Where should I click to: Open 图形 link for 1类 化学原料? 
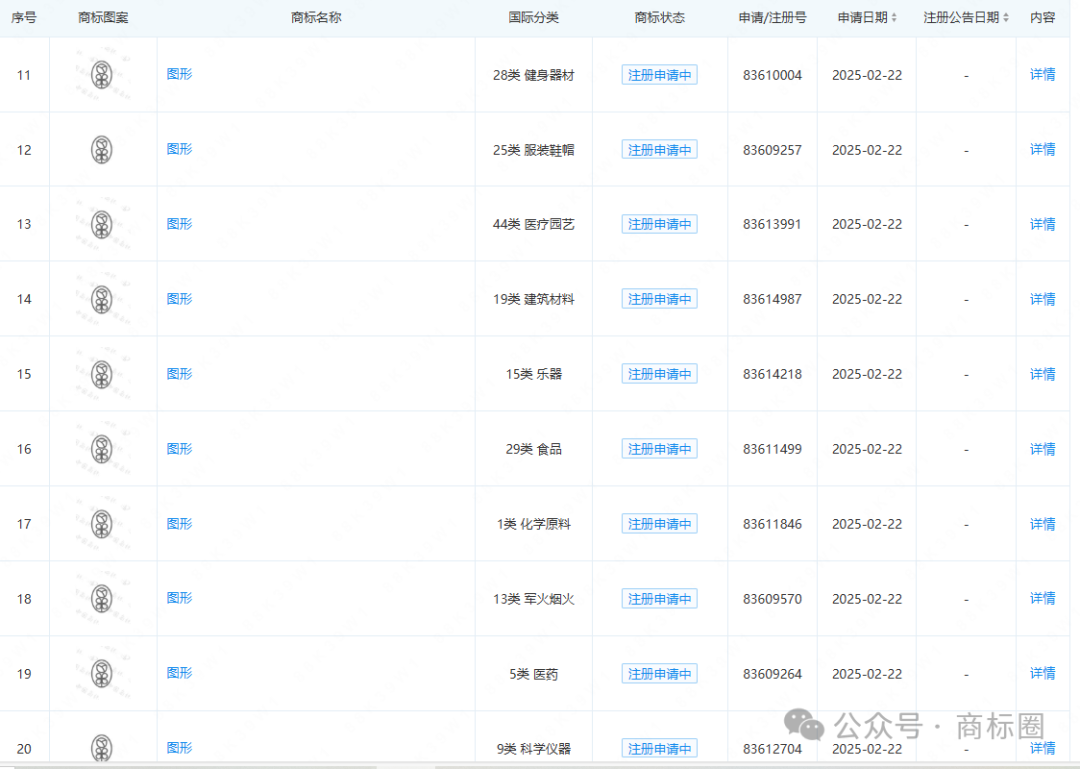[x=179, y=524]
